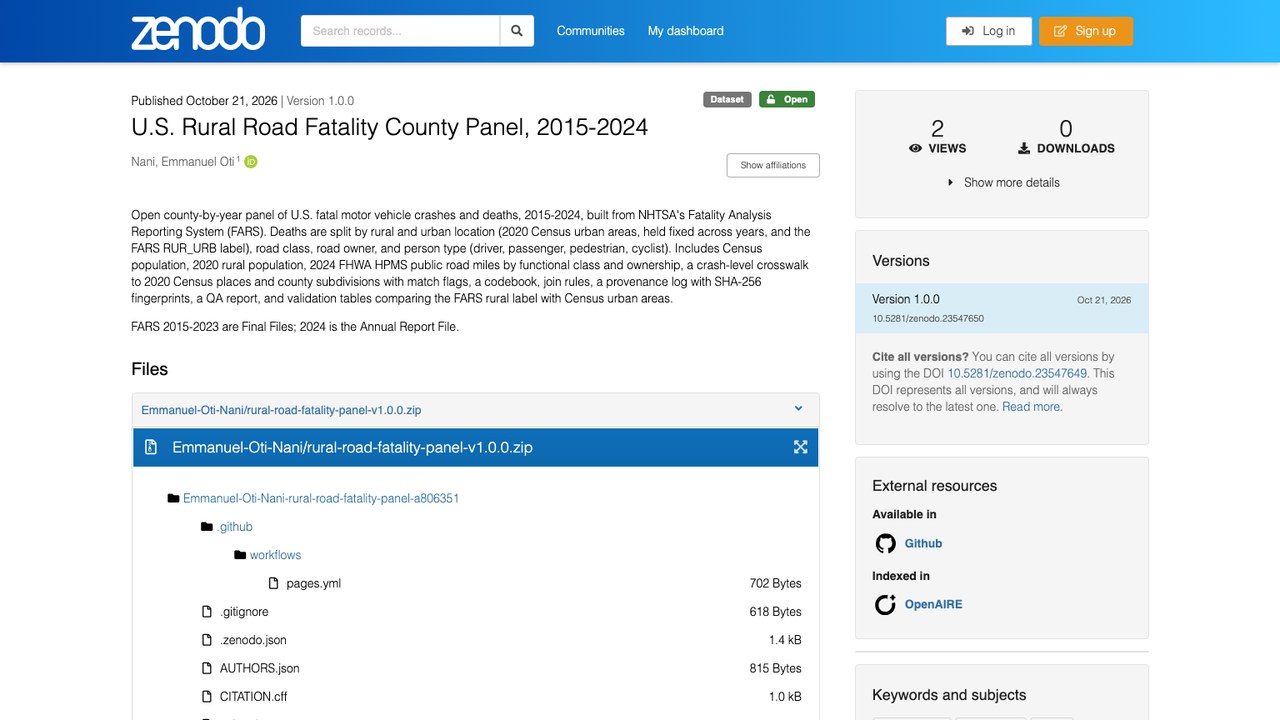The width and height of the screenshot is (1280, 720).
Task: Open the rural-road-fatality-panel-v1.0.0.zip file link
Action: (x=281, y=410)
